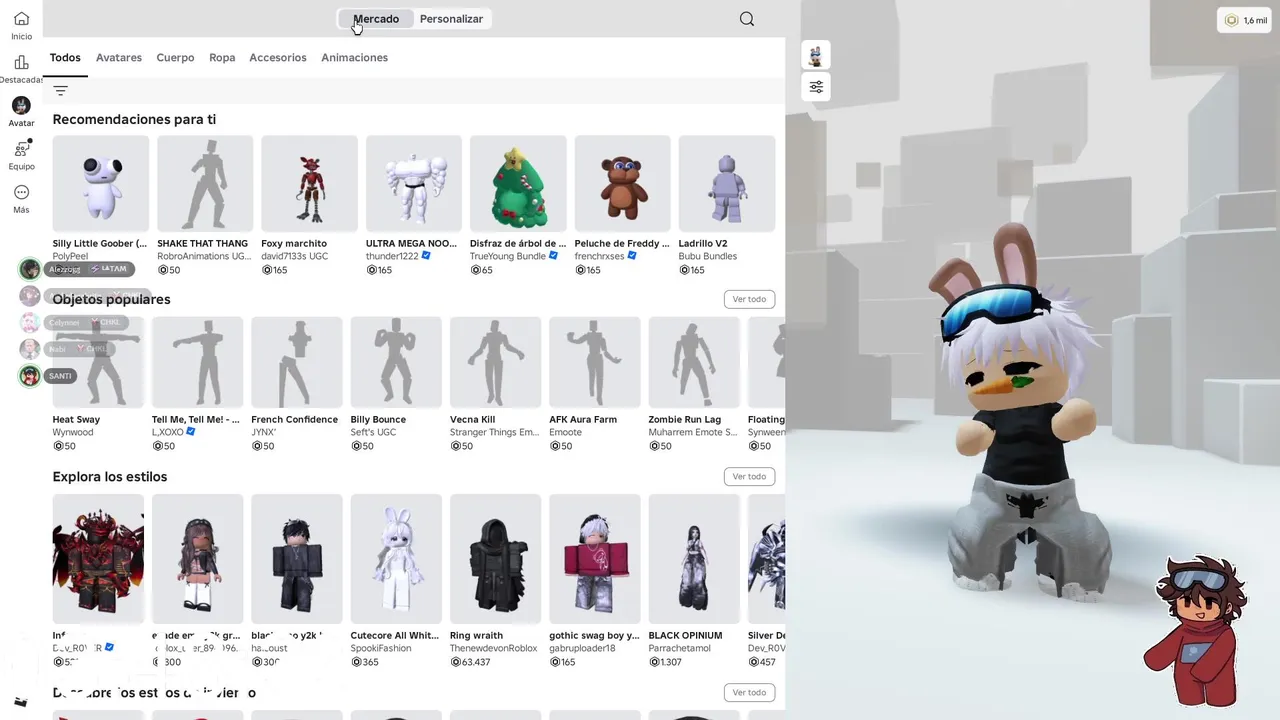Open the Más three-dots menu
This screenshot has width=1280, height=720.
coord(21,192)
